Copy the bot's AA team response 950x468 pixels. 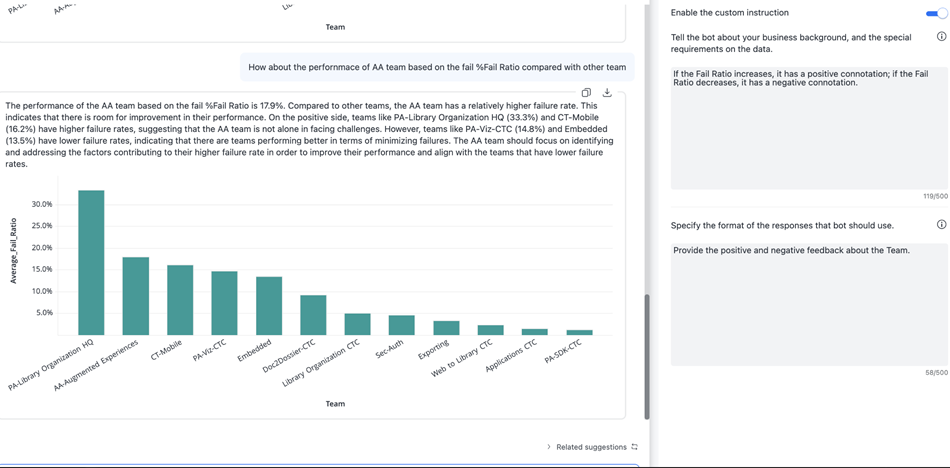click(x=586, y=93)
